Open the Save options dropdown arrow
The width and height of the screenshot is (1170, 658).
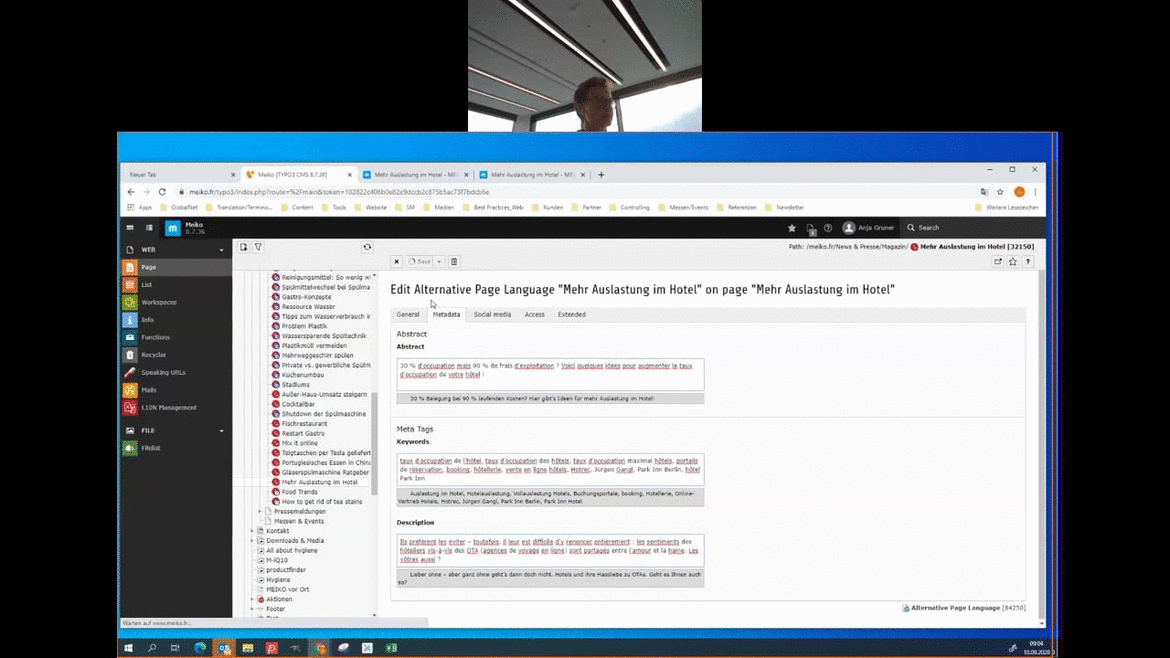pos(439,262)
